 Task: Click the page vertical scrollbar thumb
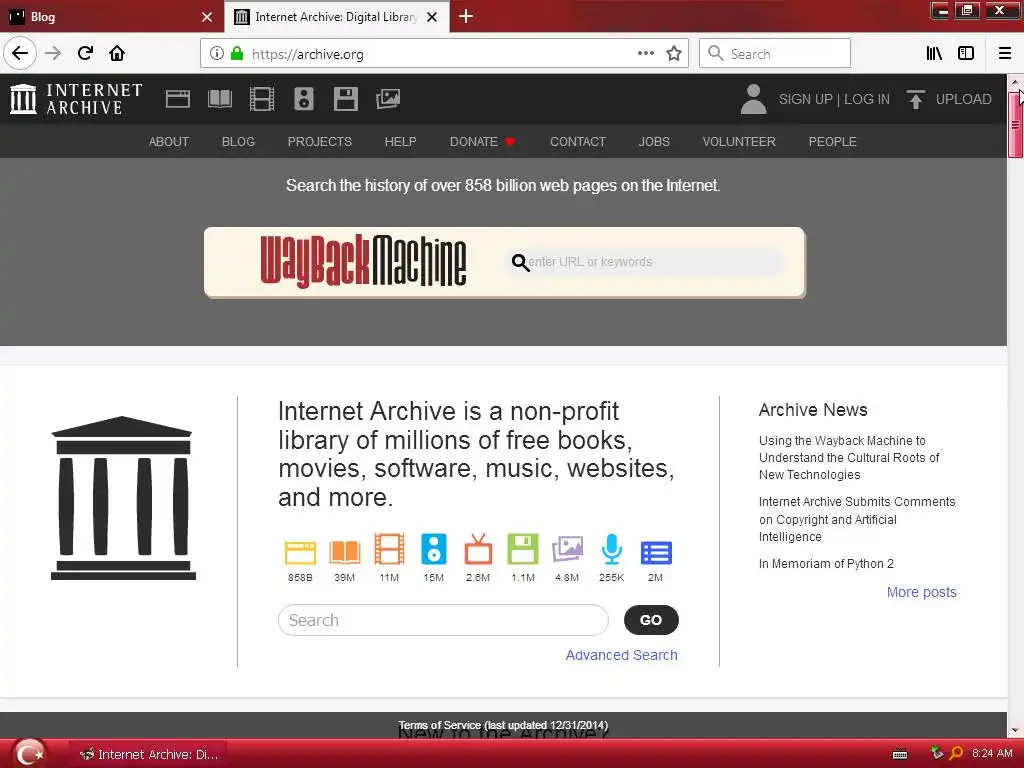point(1015,124)
